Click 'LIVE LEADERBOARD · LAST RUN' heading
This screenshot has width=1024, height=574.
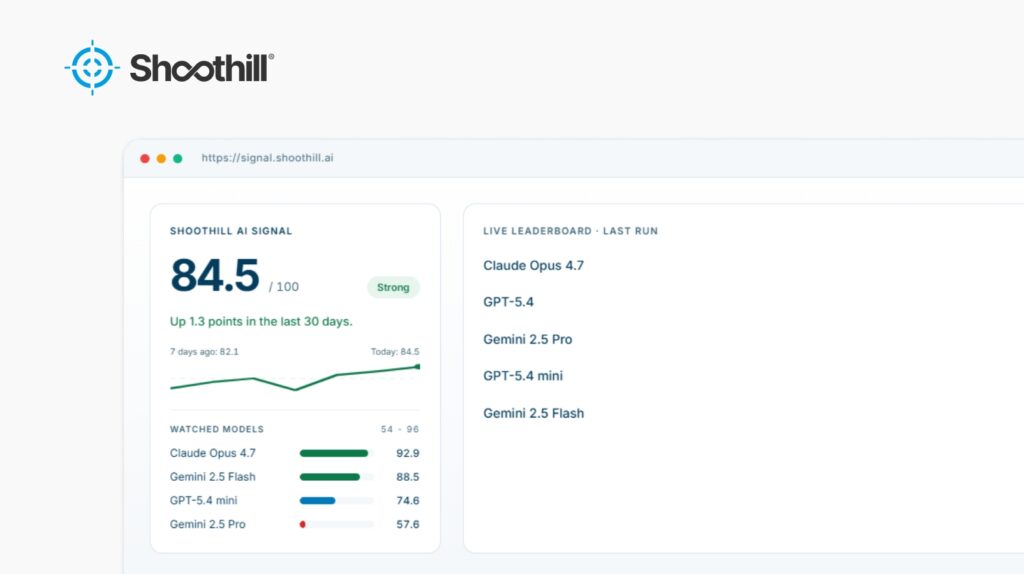(571, 231)
